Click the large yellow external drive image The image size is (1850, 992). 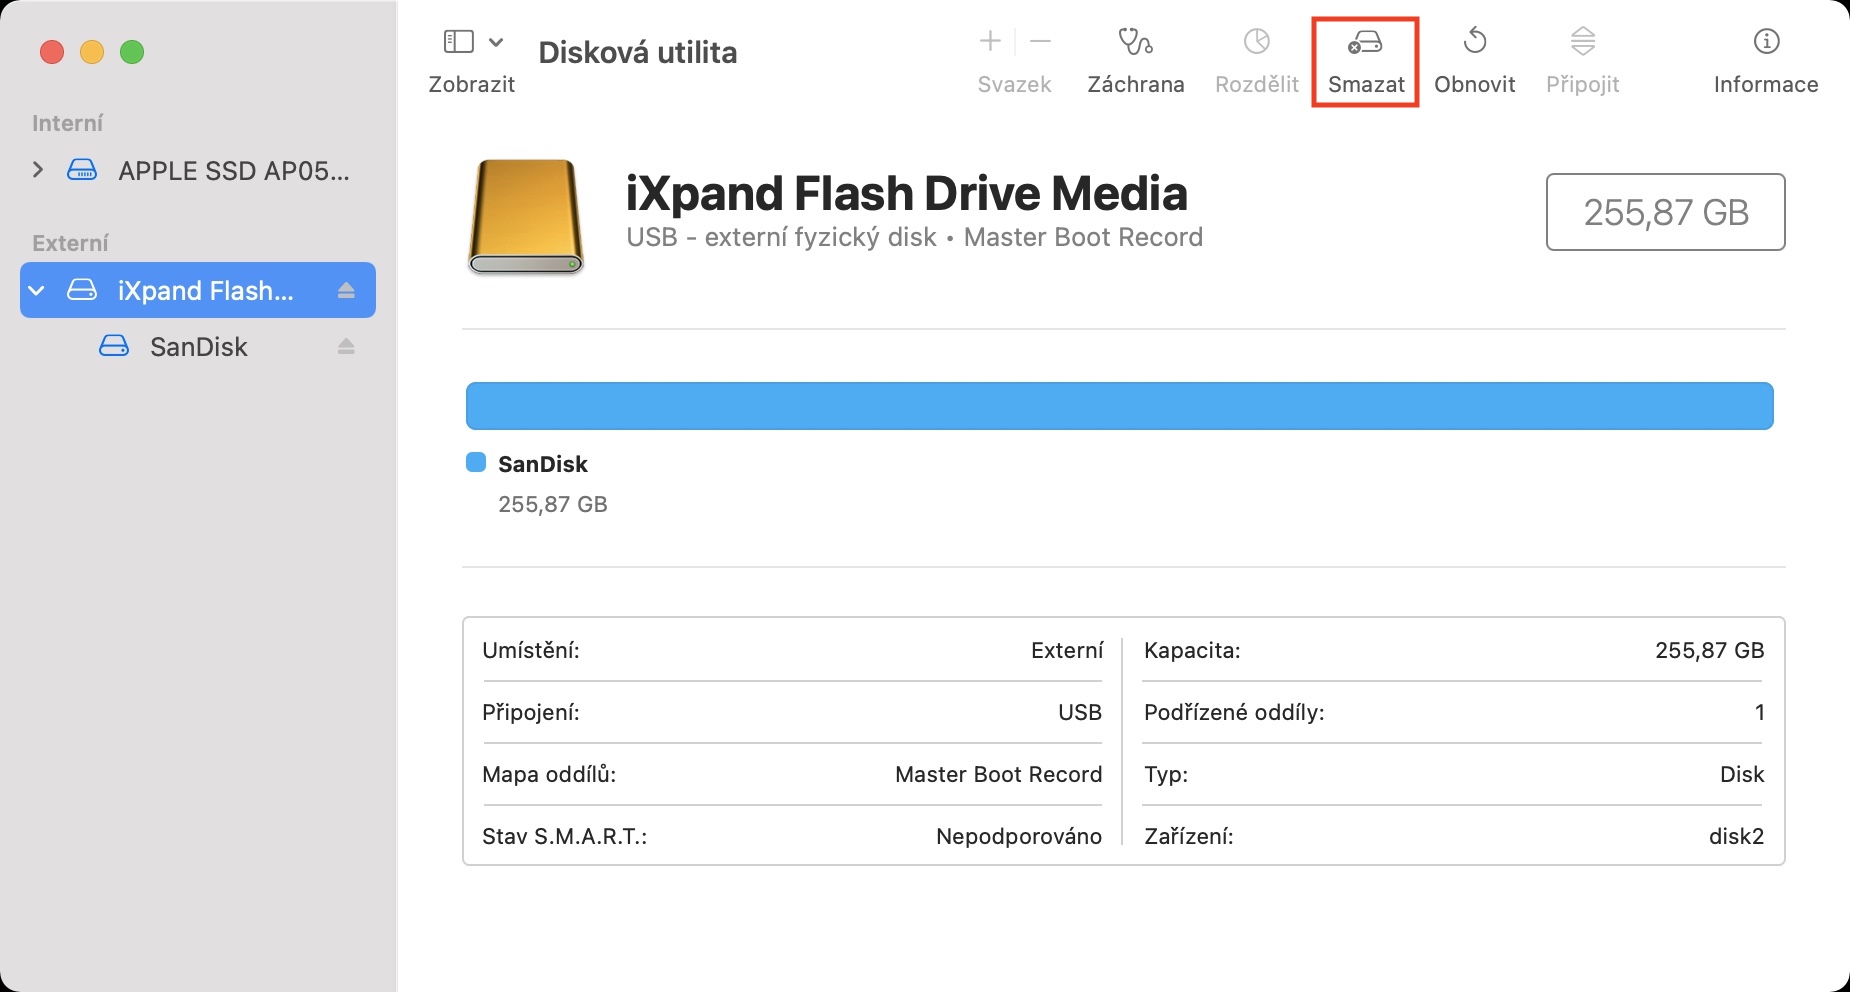coord(525,216)
